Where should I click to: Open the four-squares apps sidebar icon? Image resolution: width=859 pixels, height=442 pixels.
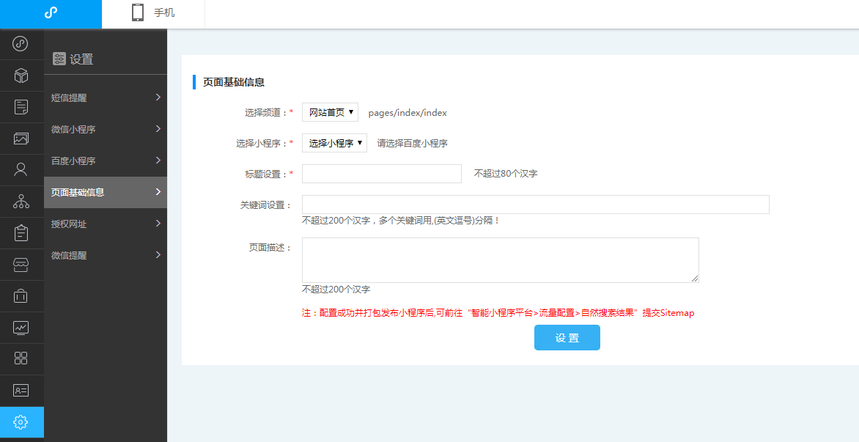pos(21,359)
